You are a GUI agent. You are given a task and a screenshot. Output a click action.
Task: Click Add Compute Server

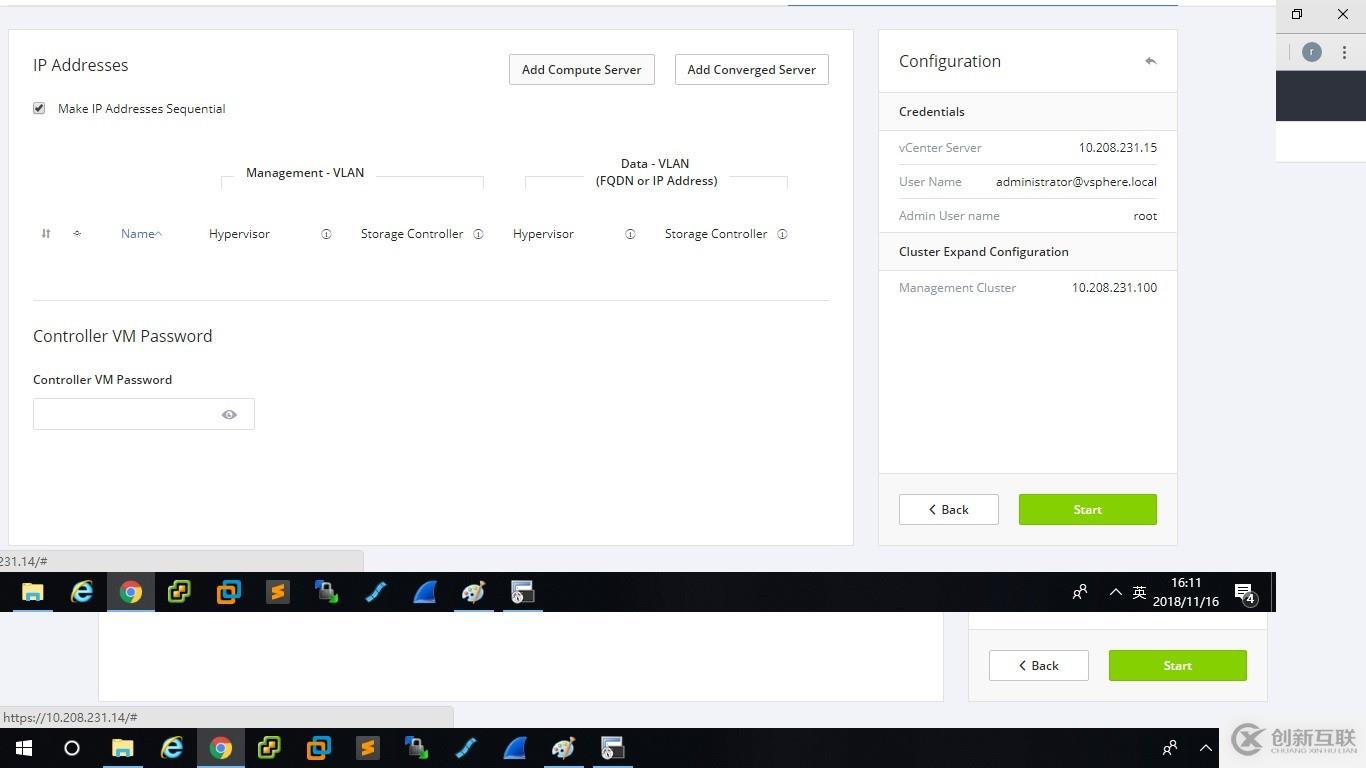coord(582,70)
